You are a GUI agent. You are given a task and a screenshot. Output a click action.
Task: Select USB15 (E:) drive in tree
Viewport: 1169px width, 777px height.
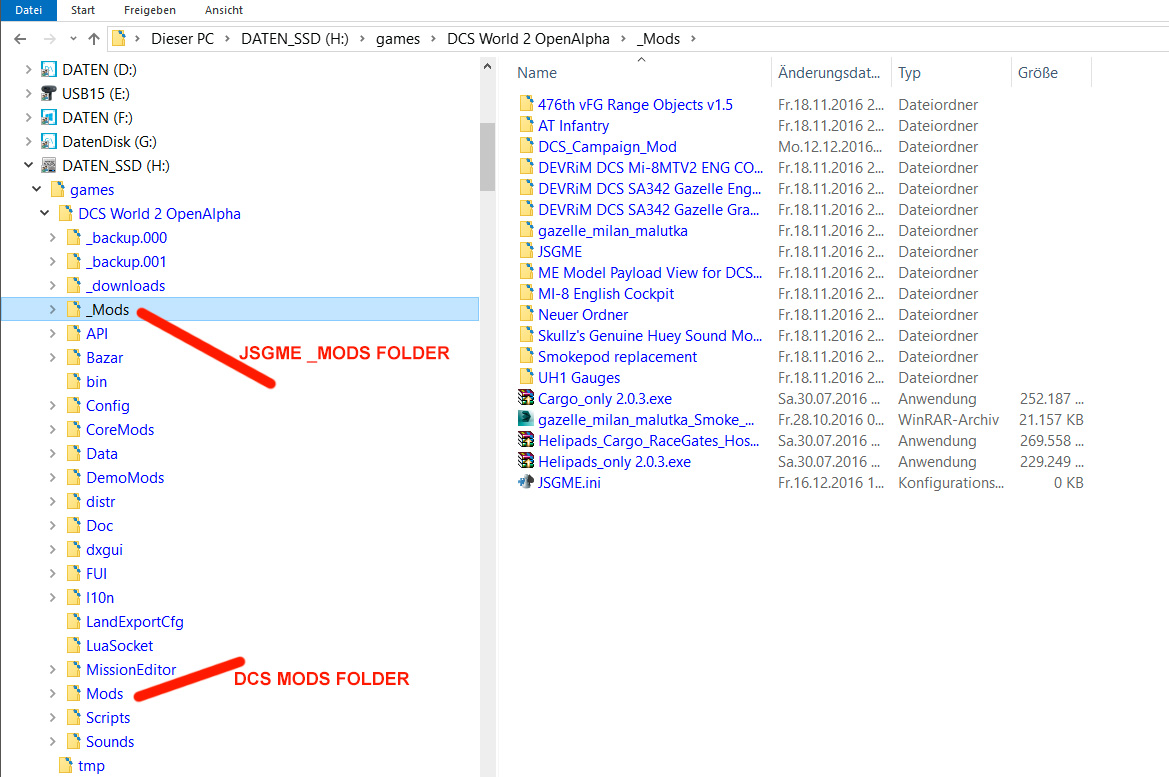click(95, 93)
